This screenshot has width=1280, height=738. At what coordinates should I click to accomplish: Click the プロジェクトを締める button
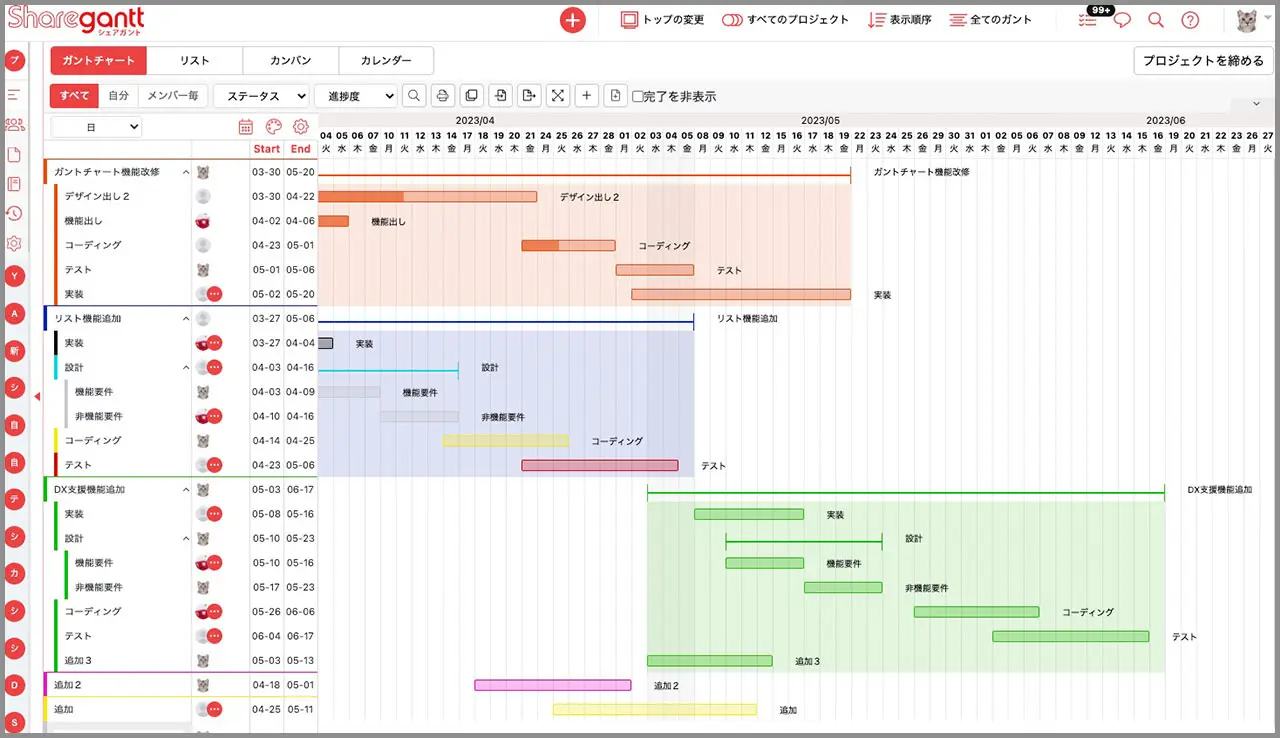tap(1203, 61)
